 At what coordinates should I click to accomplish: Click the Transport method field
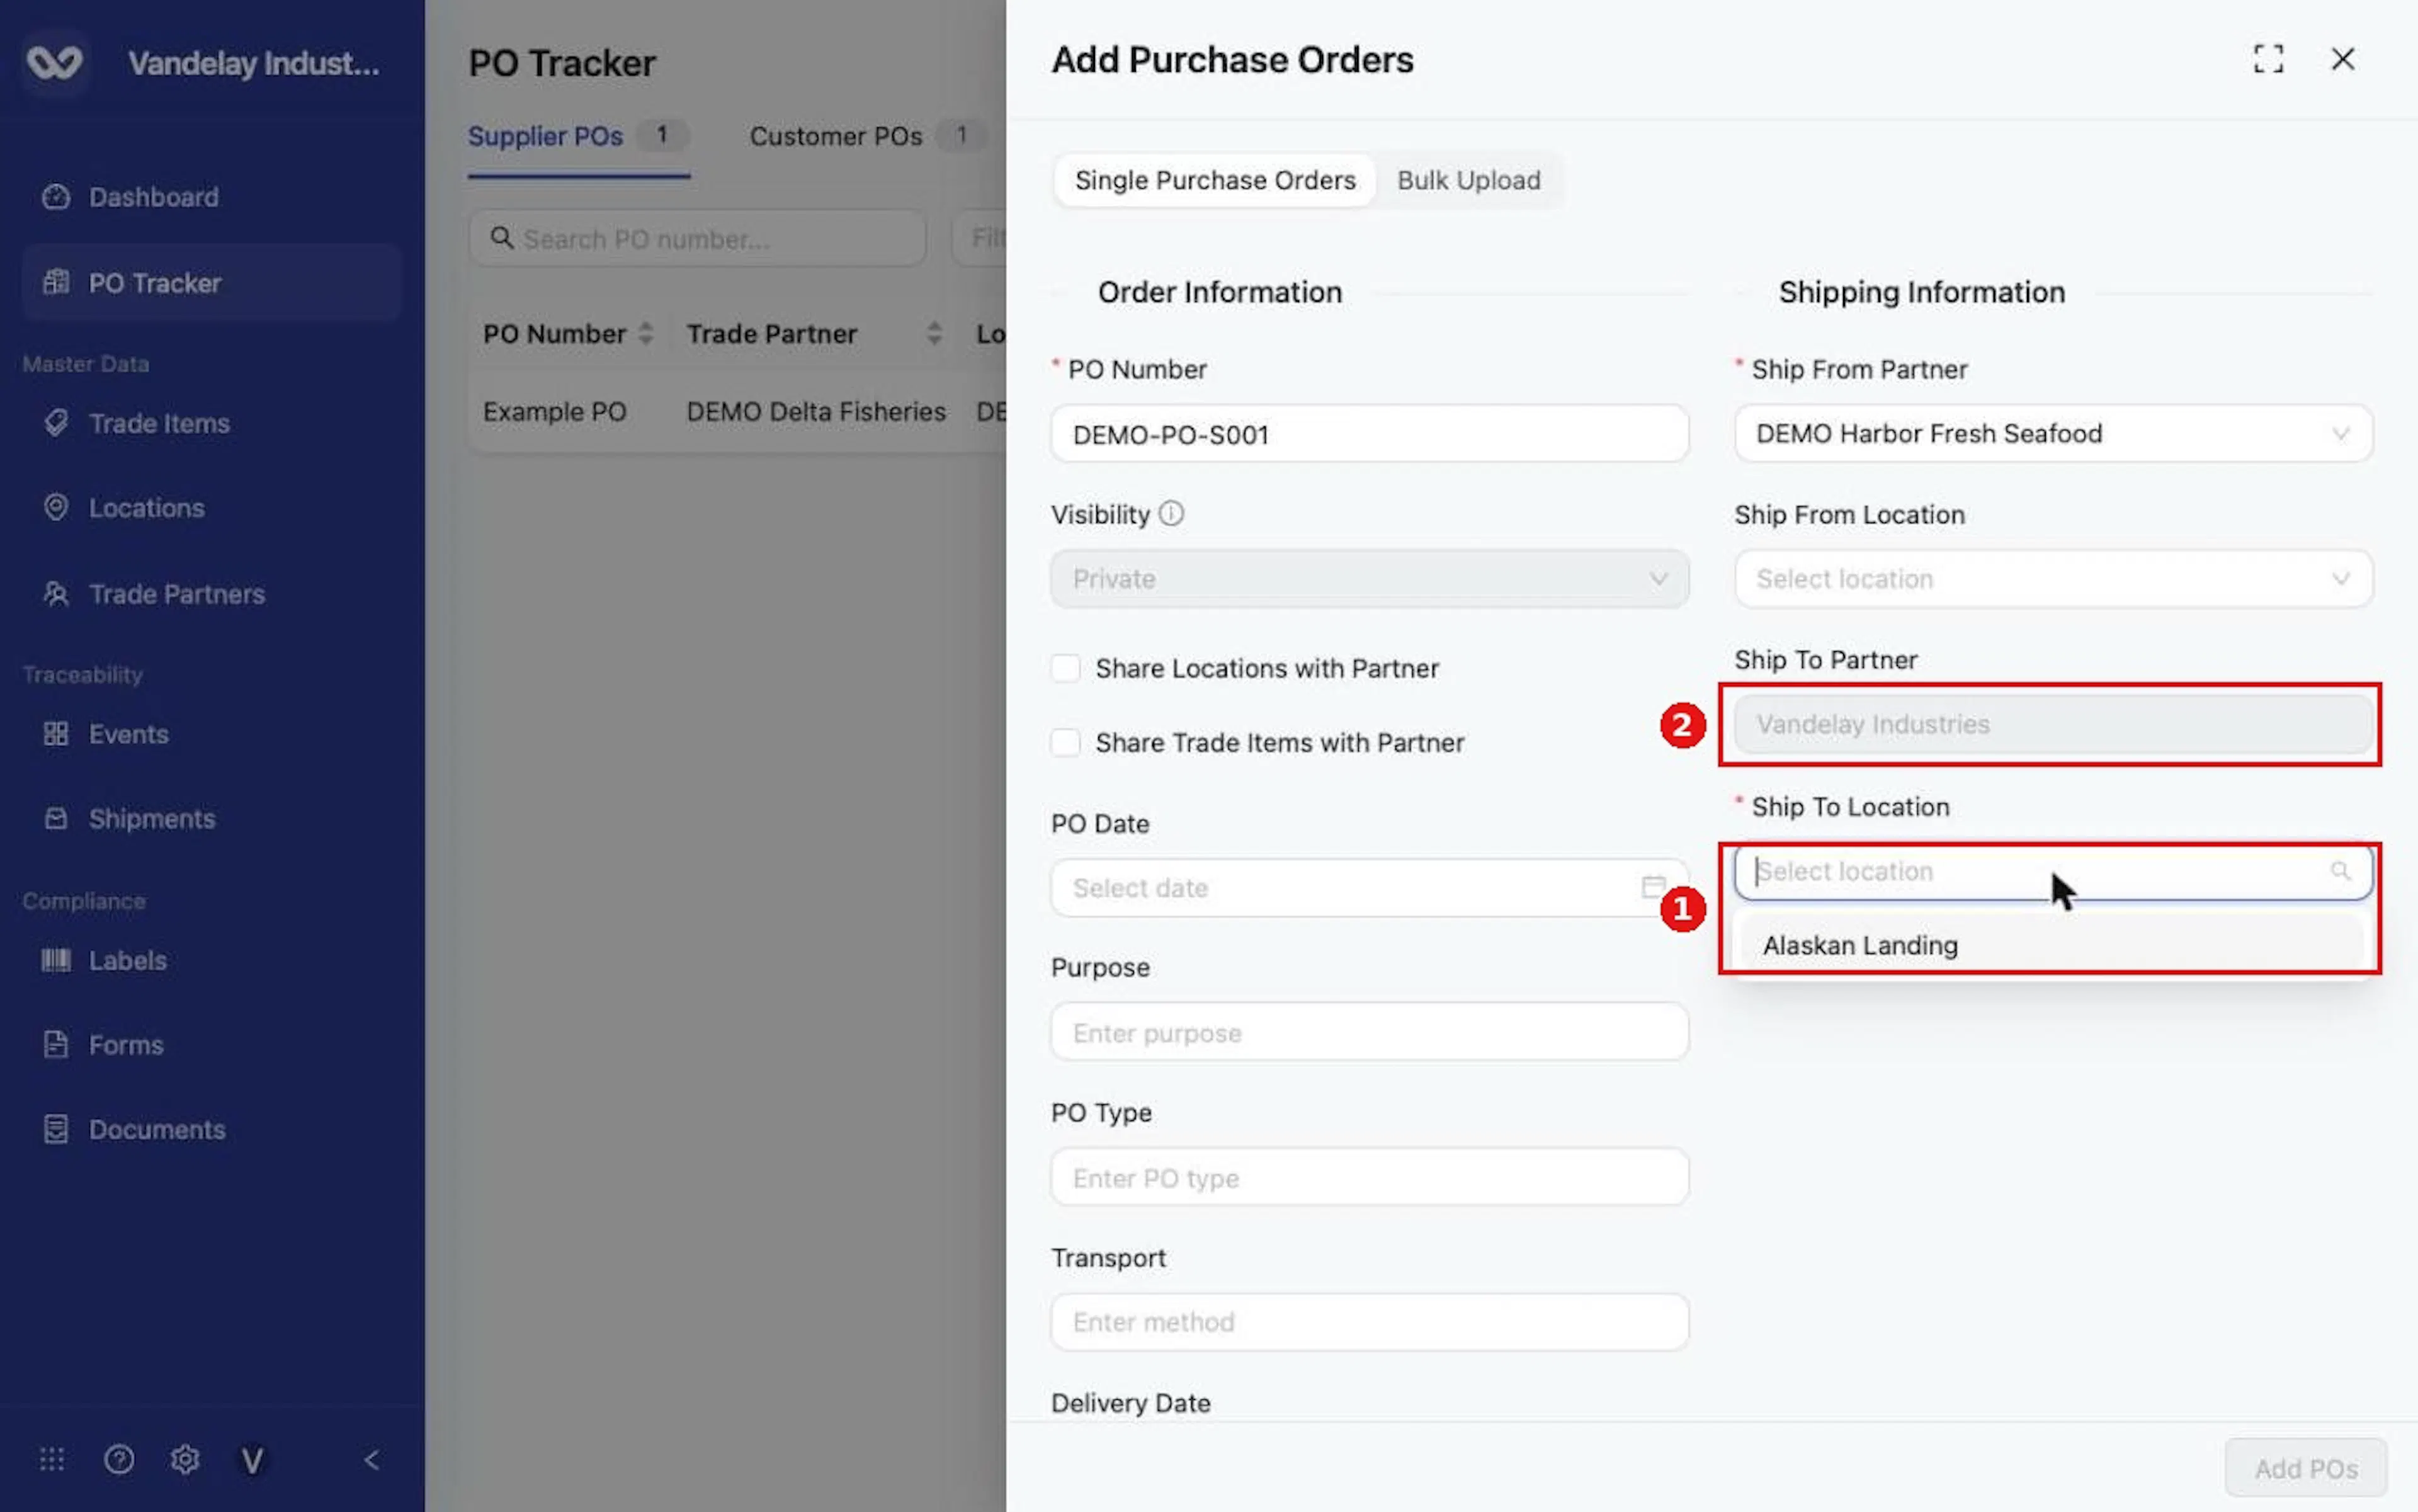pyautogui.click(x=1369, y=1322)
